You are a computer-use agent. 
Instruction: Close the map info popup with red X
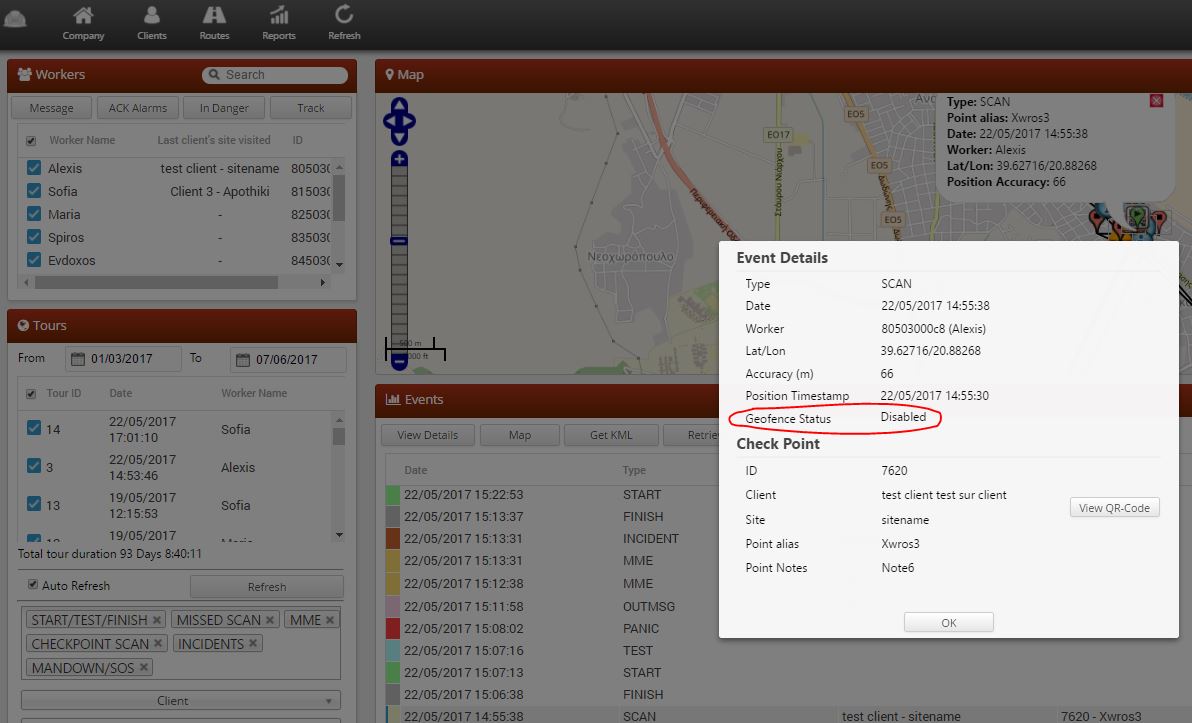click(x=1156, y=100)
